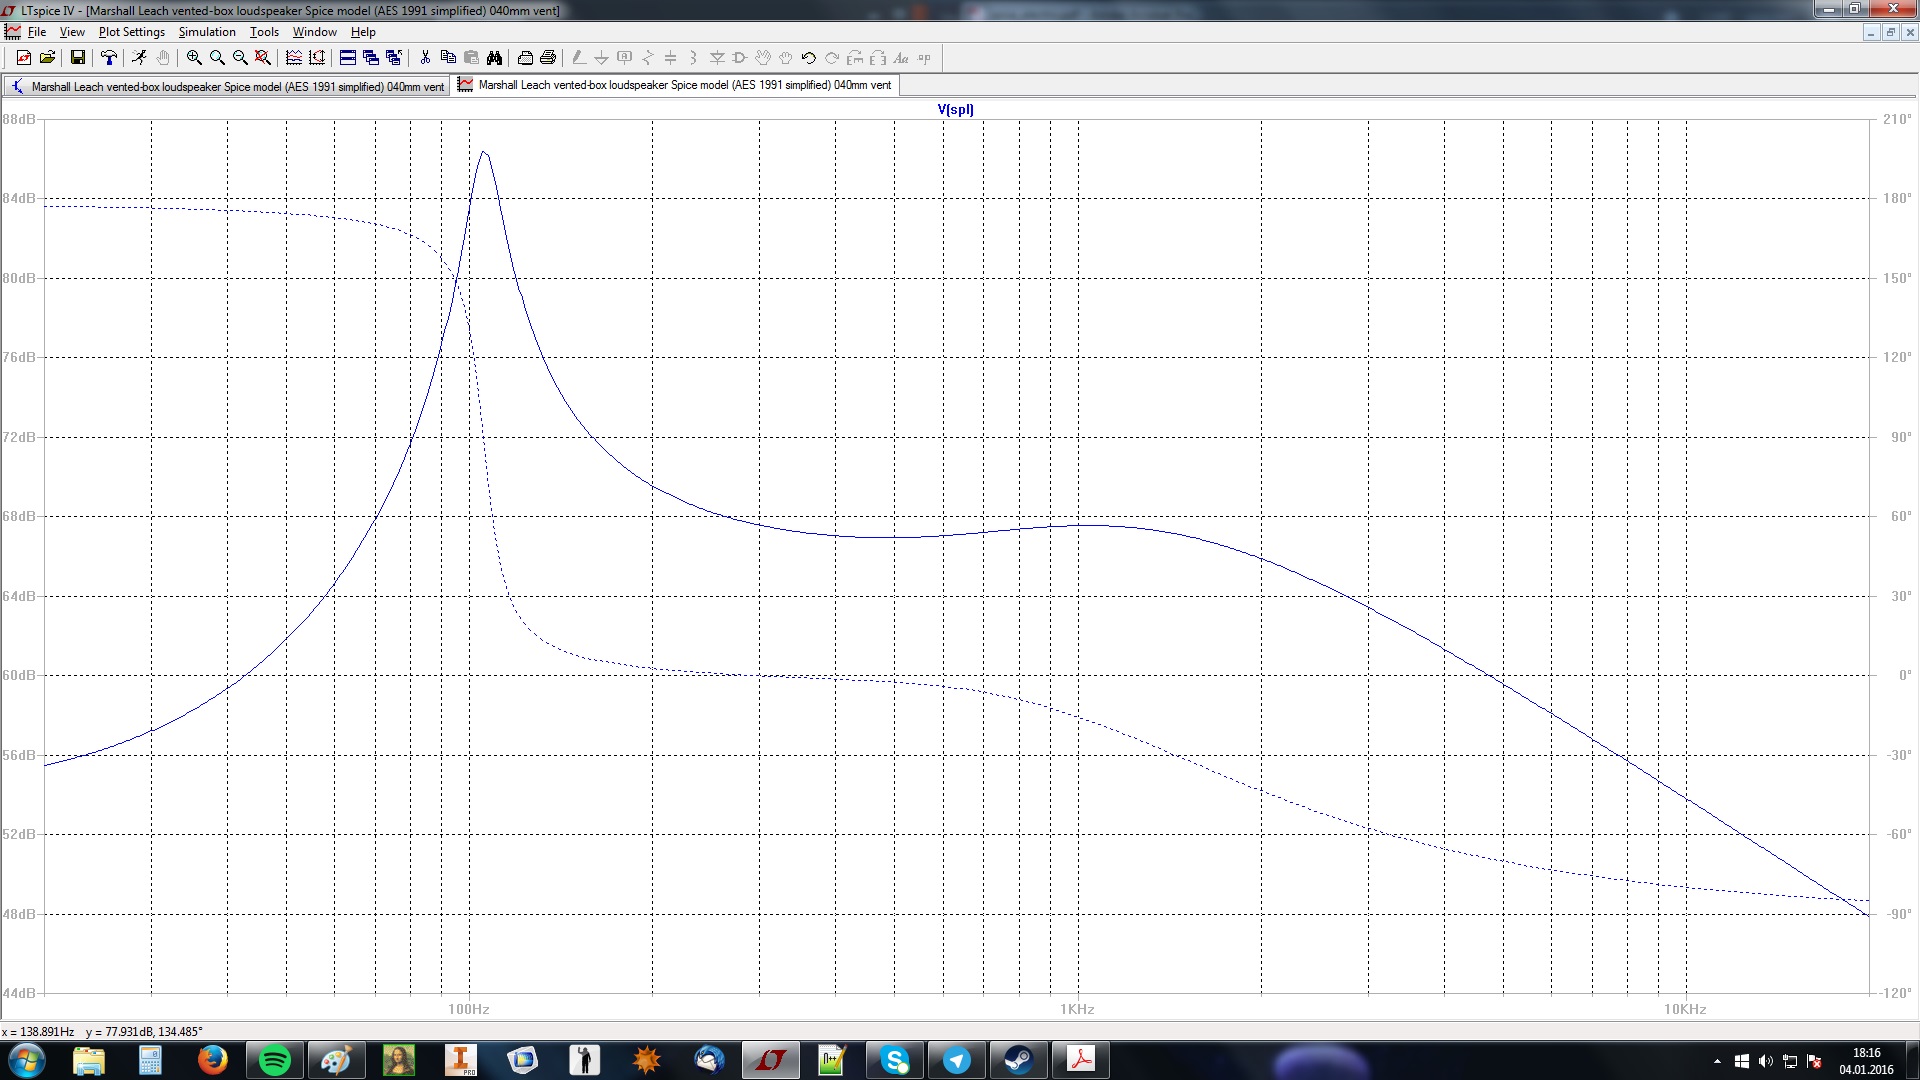The width and height of the screenshot is (1920, 1080).
Task: Select the waveform plot tab
Action: (676, 85)
